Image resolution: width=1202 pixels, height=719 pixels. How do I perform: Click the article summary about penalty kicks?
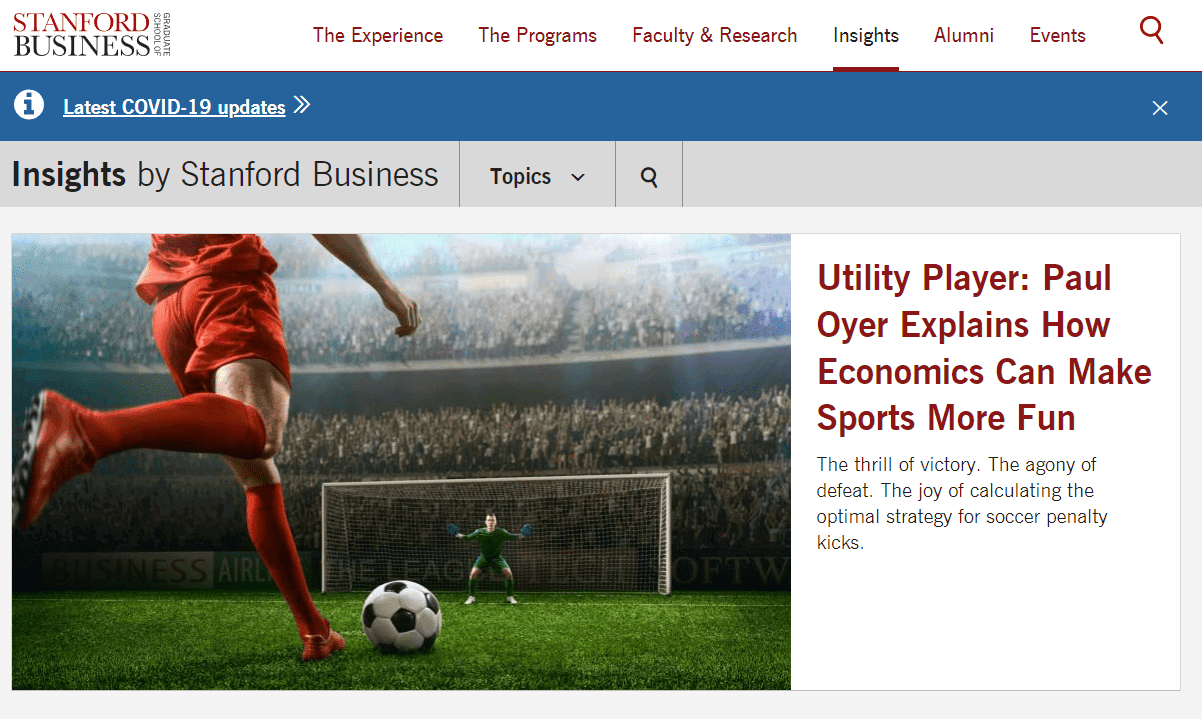pos(962,504)
